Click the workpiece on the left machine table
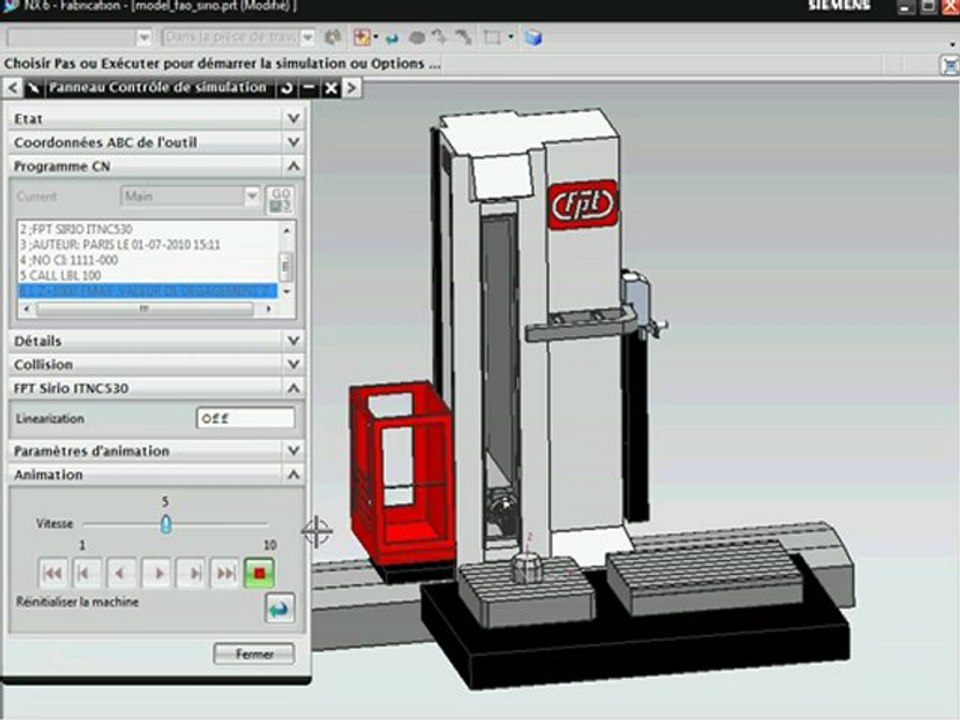The height and width of the screenshot is (720, 960). click(x=527, y=567)
